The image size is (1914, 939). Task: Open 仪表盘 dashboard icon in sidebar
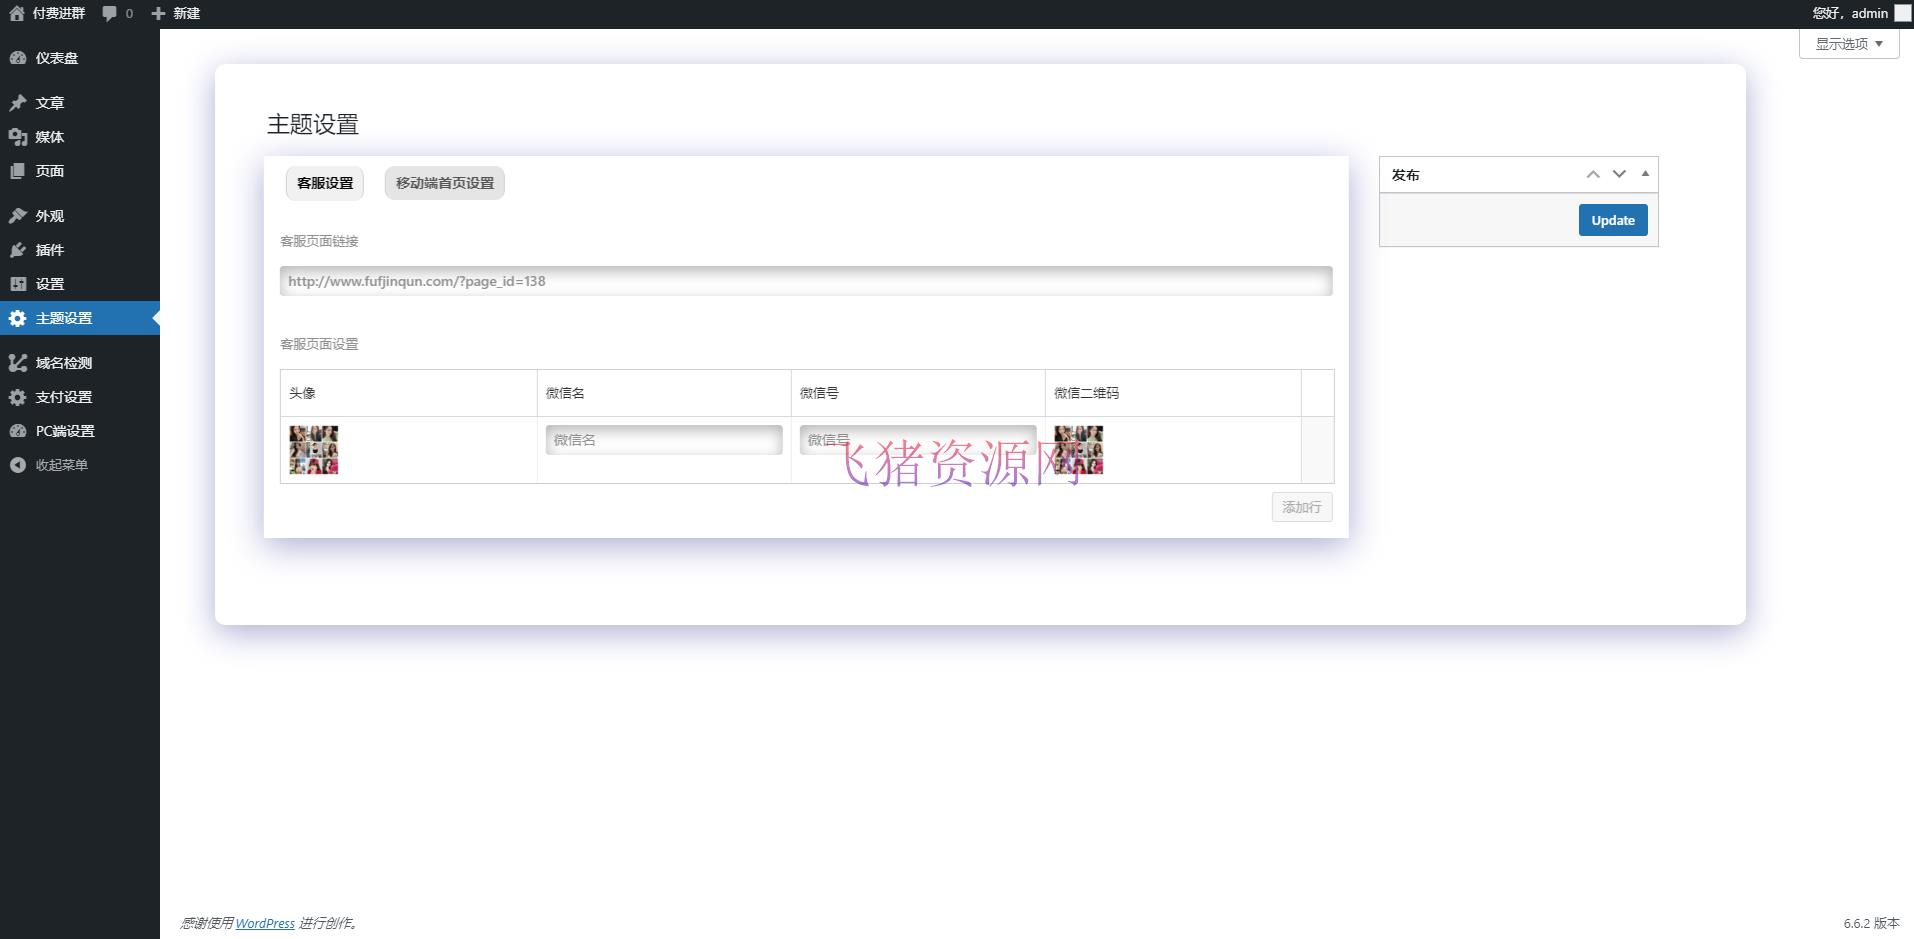(x=18, y=58)
